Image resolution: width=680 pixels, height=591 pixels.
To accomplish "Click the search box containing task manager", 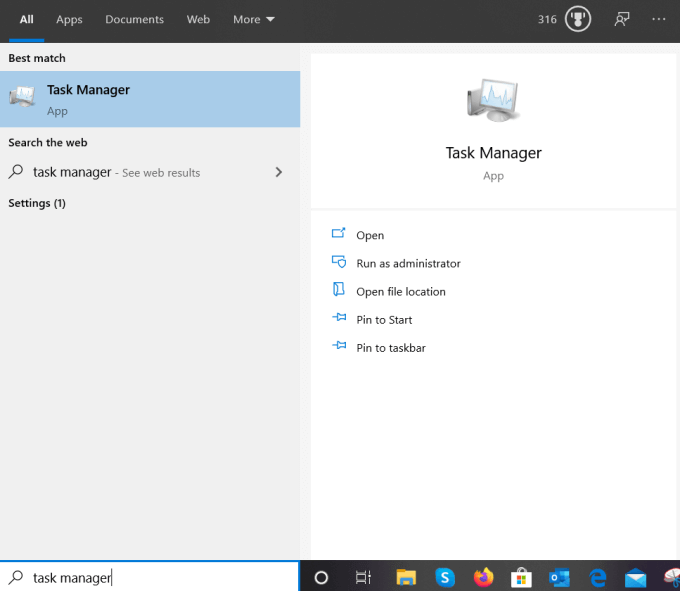I will 150,577.
